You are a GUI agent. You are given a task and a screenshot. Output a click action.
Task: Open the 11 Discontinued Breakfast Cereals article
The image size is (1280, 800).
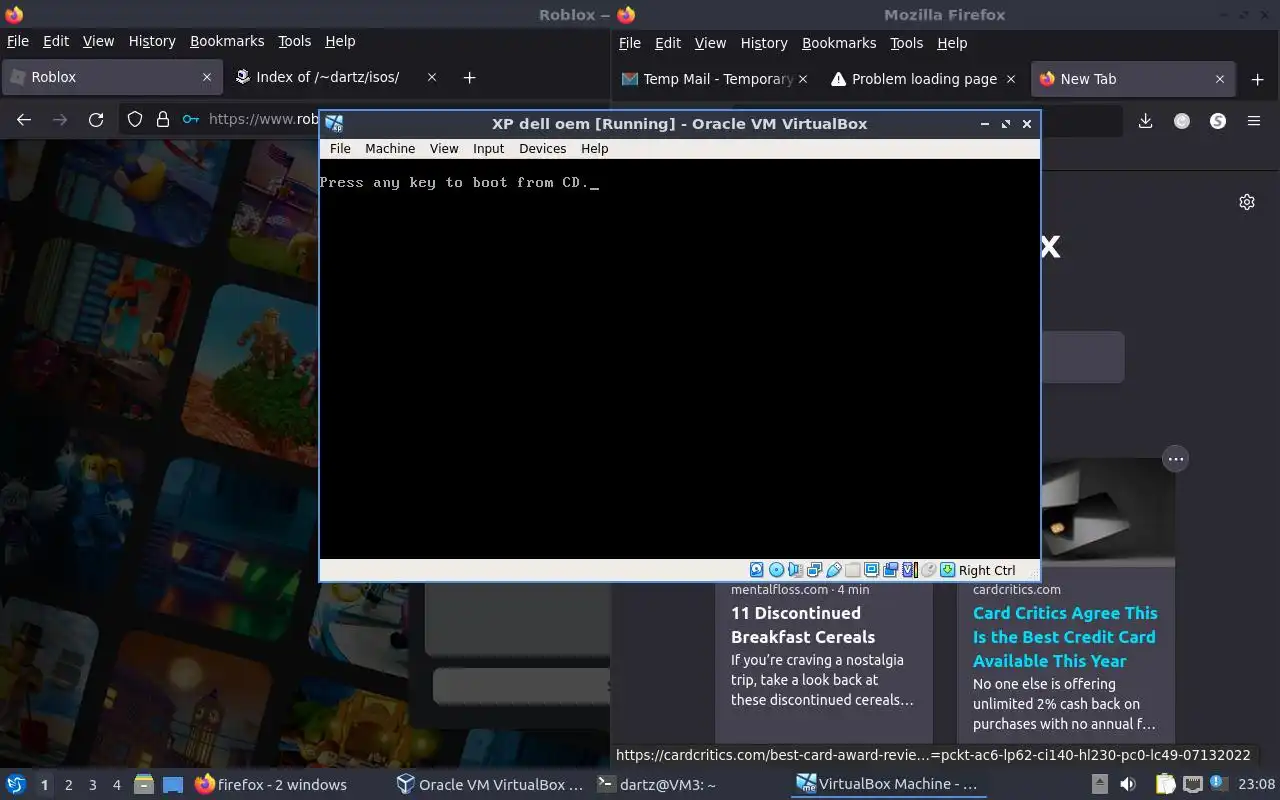click(803, 625)
